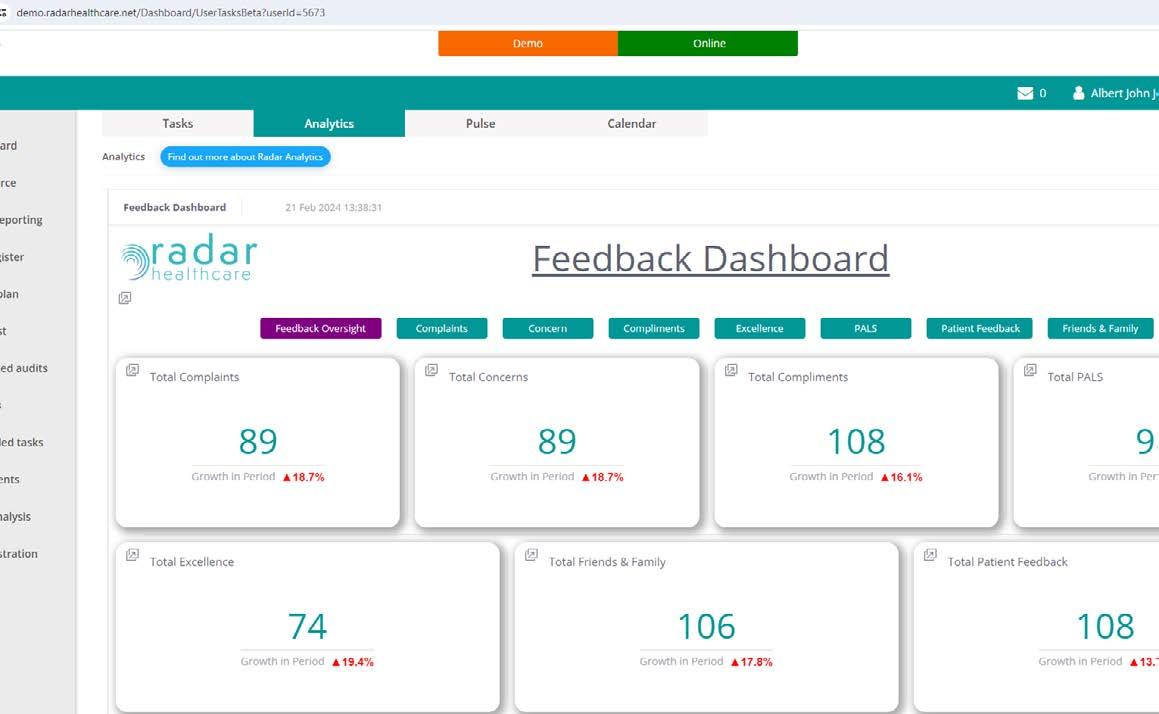Open the Concern dashboard button
Image resolution: width=1159 pixels, height=714 pixels.
pyautogui.click(x=548, y=328)
